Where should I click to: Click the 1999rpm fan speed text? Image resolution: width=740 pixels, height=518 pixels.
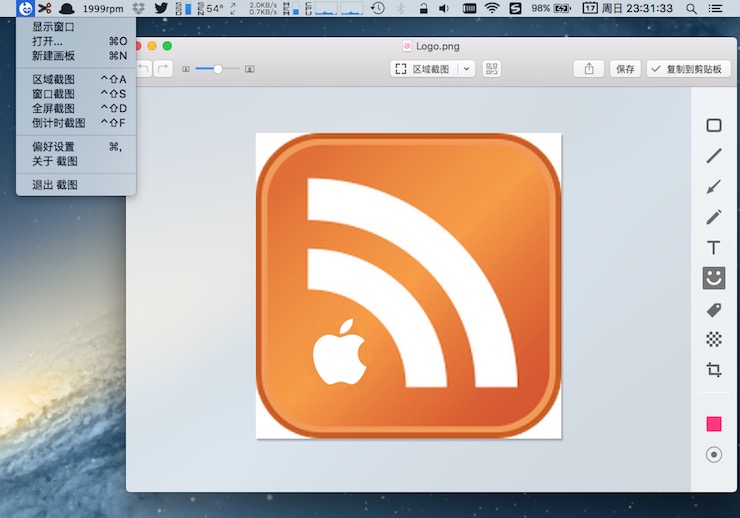[x=103, y=8]
